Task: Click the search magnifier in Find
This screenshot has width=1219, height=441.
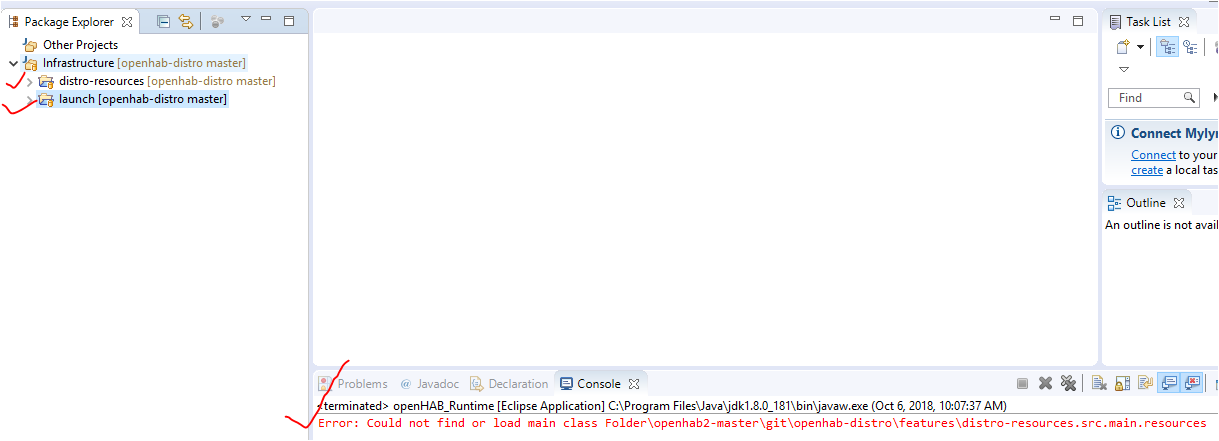Action: pyautogui.click(x=1190, y=97)
